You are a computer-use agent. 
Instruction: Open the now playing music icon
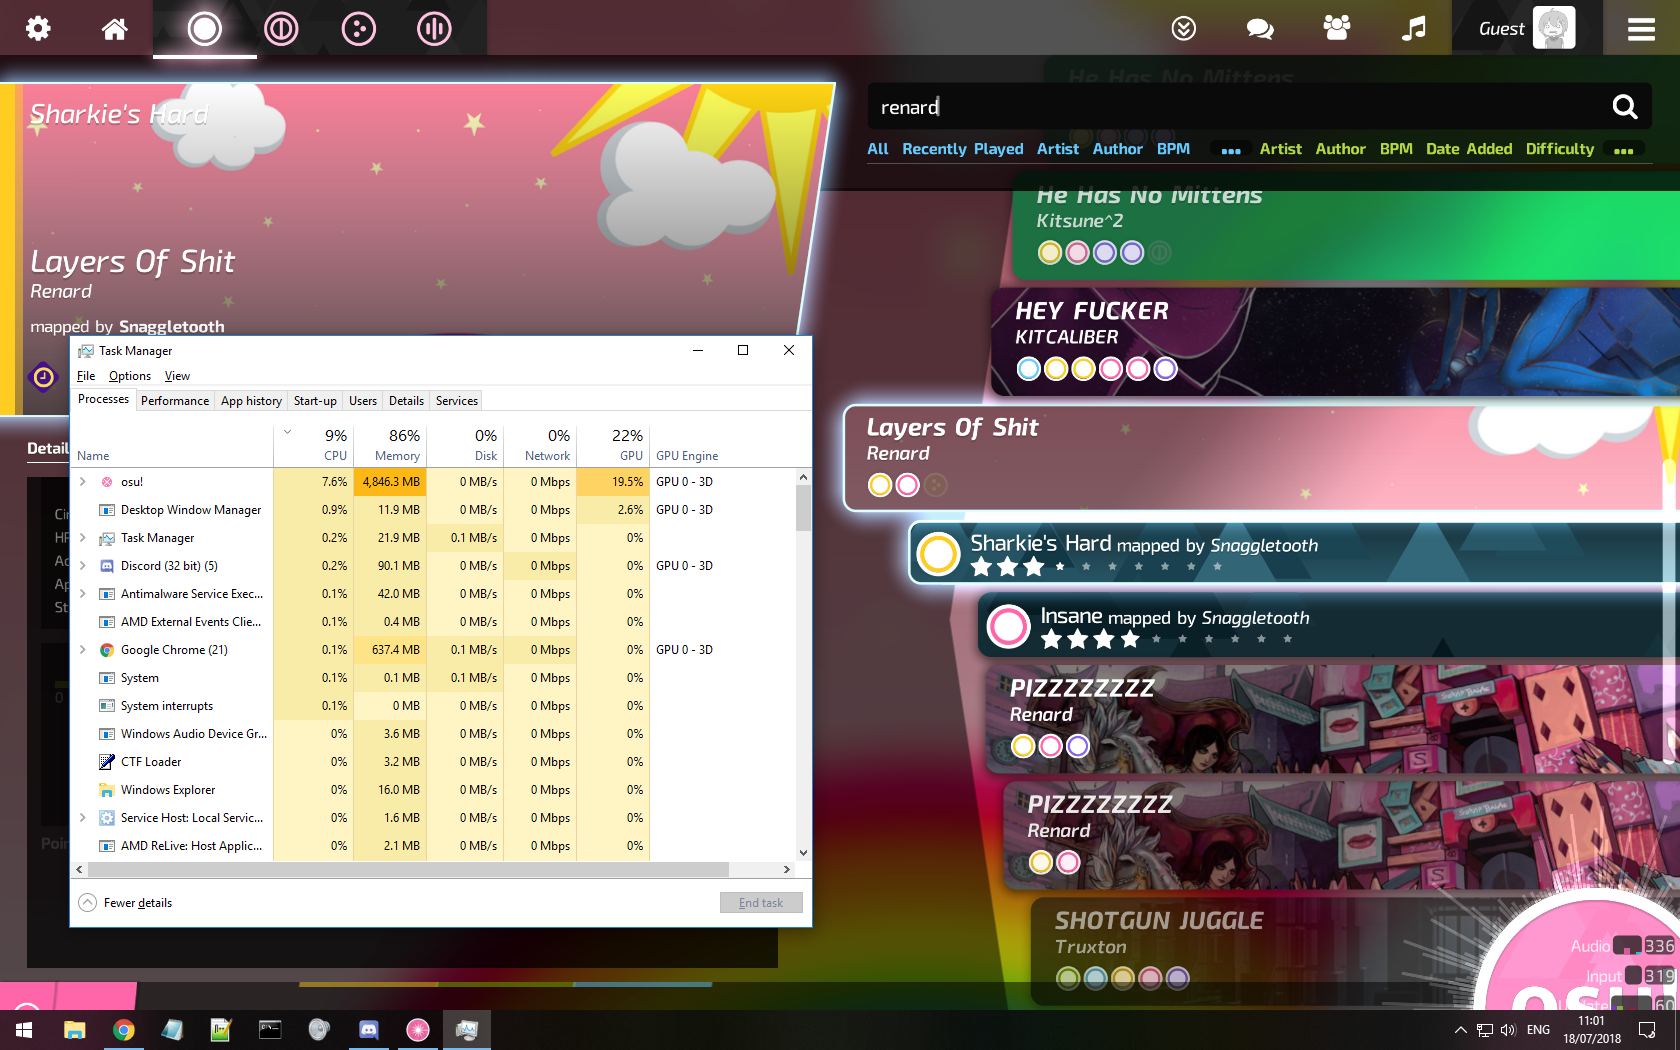pyautogui.click(x=1413, y=28)
